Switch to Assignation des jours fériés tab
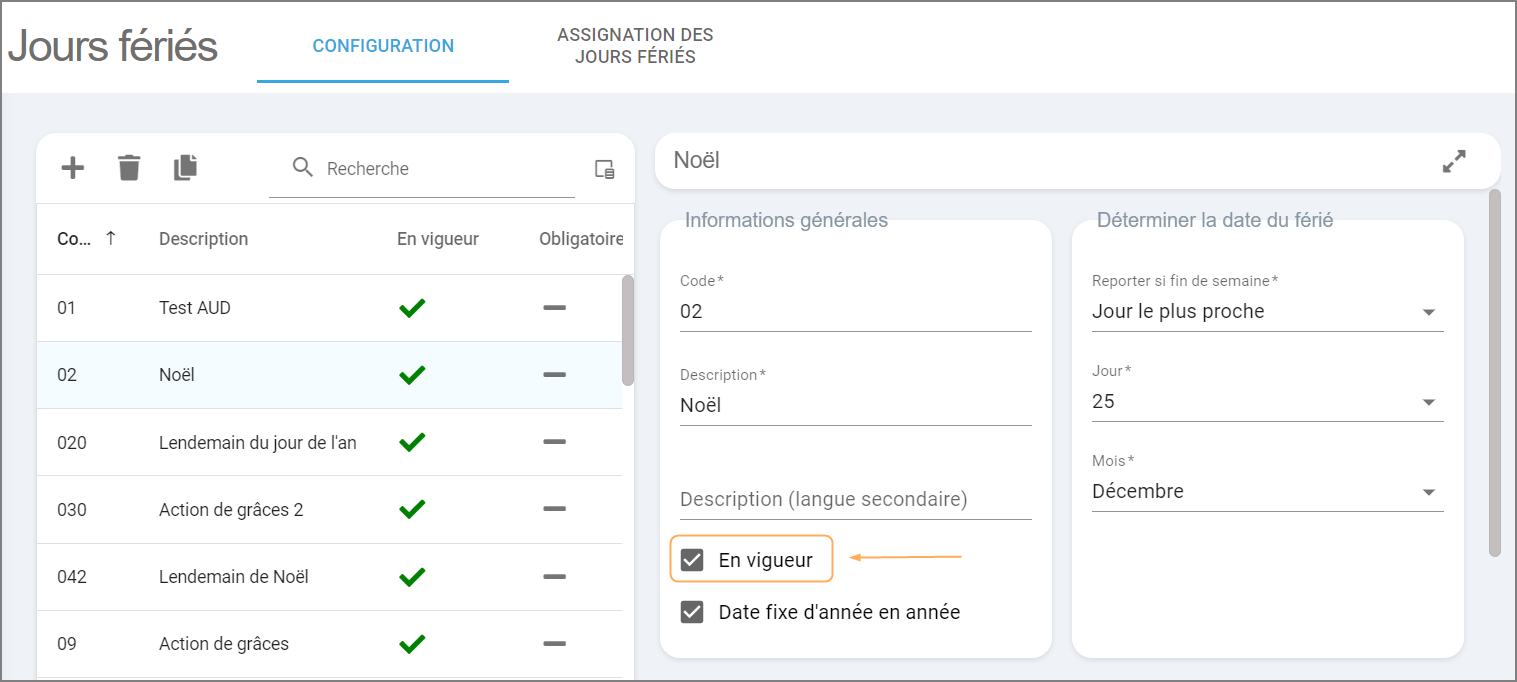The height and width of the screenshot is (682, 1517). pyautogui.click(x=635, y=46)
